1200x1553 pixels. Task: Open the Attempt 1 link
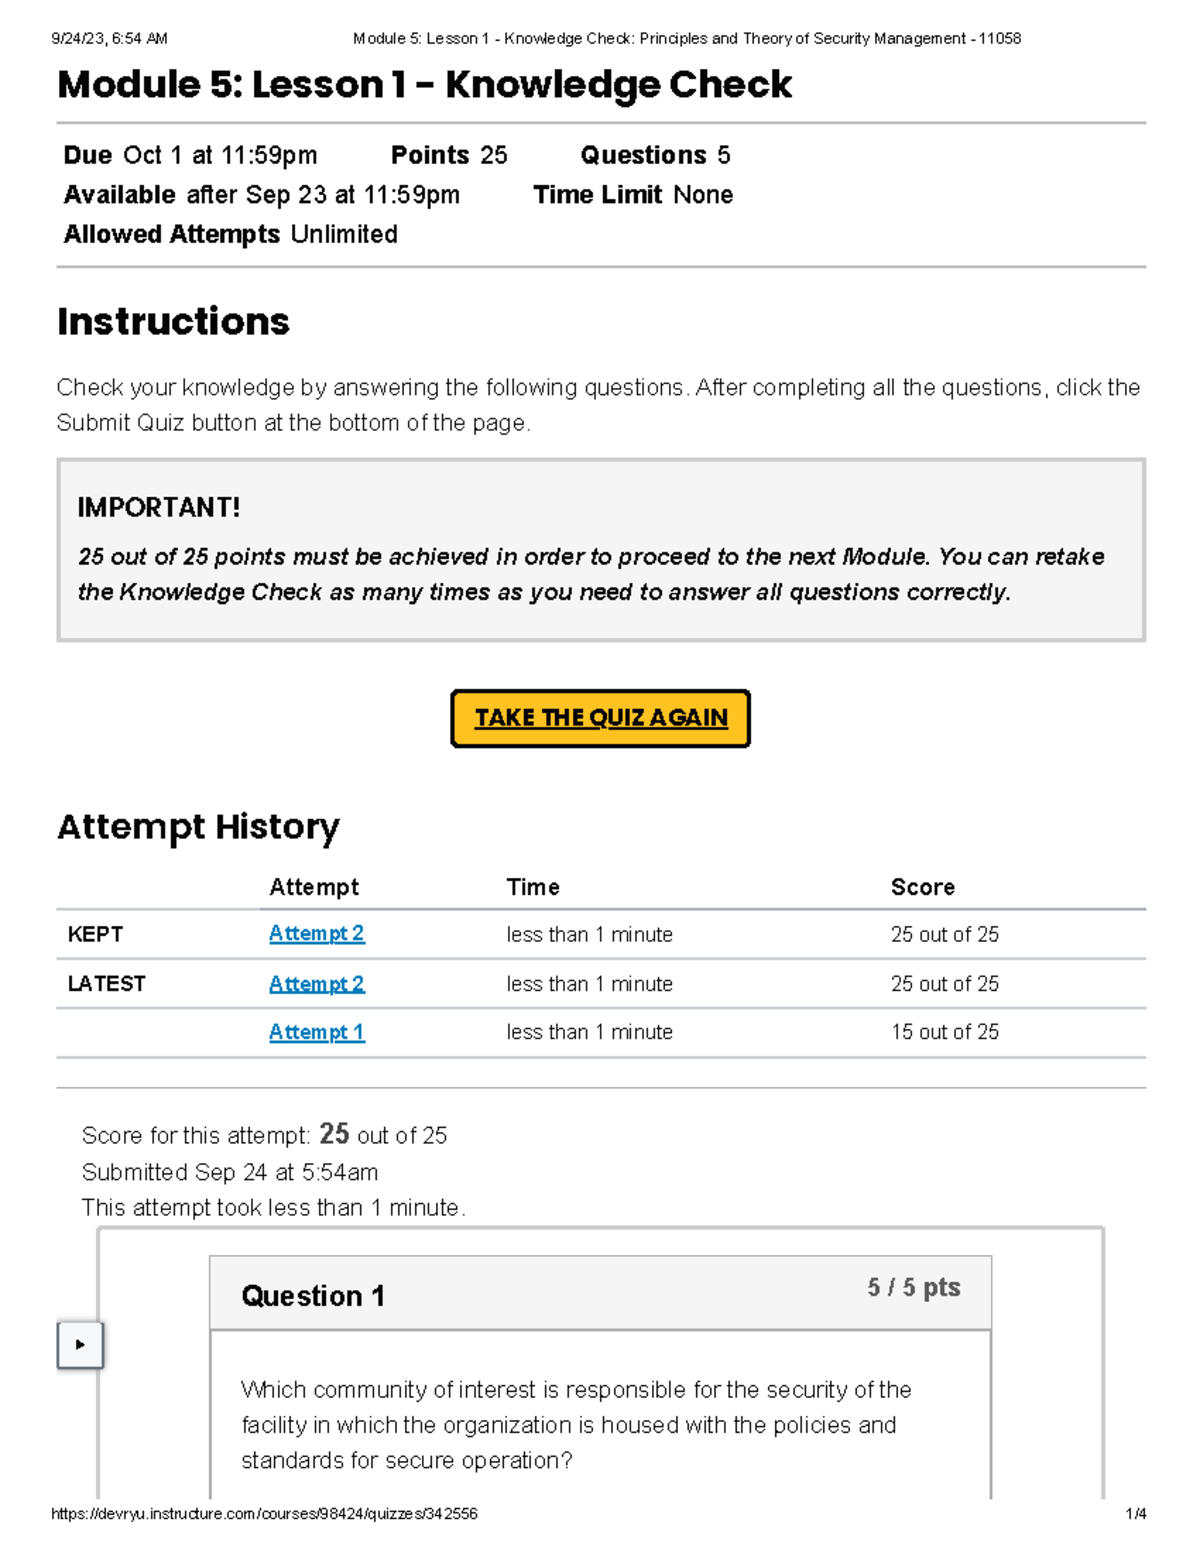tap(316, 1032)
